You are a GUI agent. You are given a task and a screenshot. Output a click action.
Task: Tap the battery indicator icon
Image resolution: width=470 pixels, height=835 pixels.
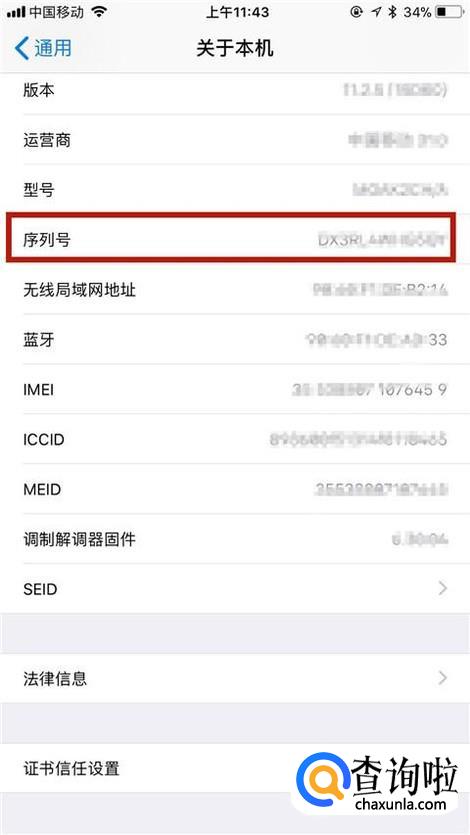[449, 12]
